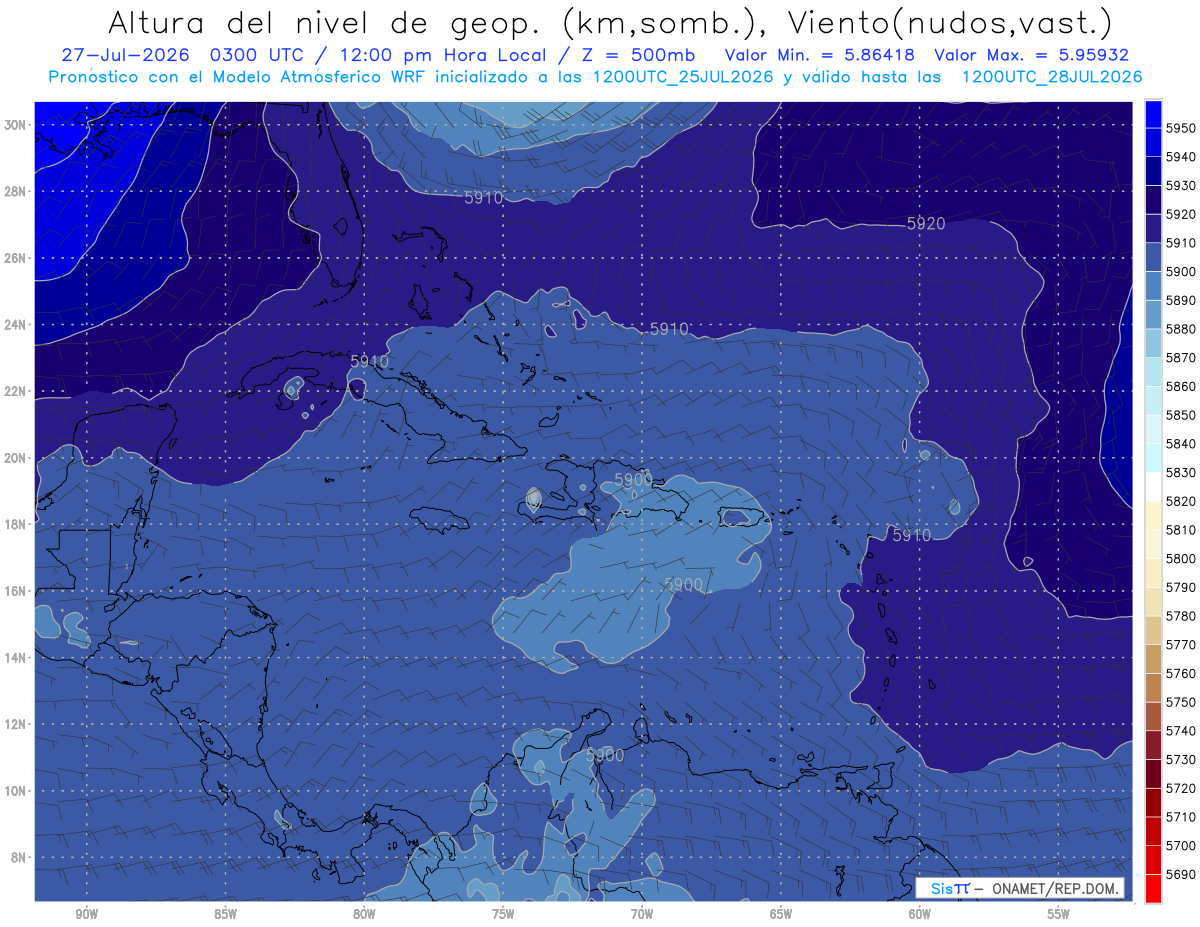Click the 5850 color scale label
Viewport: 1200px width, 927px height.
1181,415
